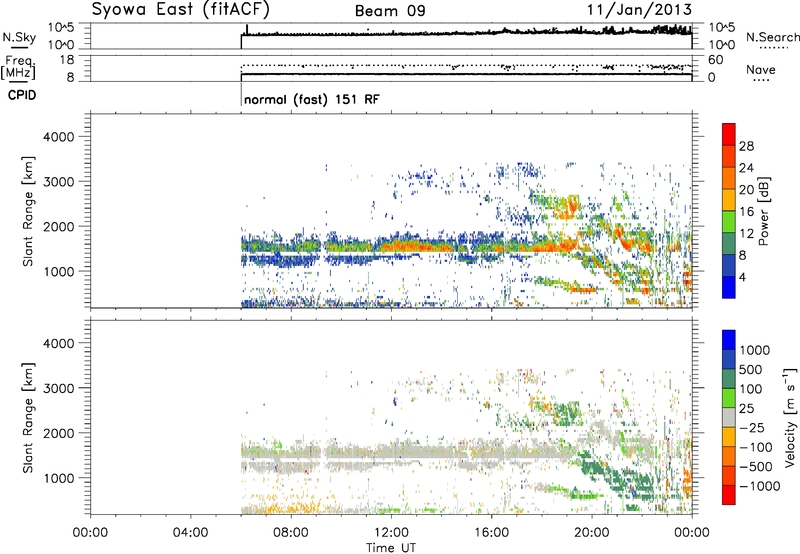
Task: Click the date '11/Jan/2013'
Action: click(x=640, y=10)
